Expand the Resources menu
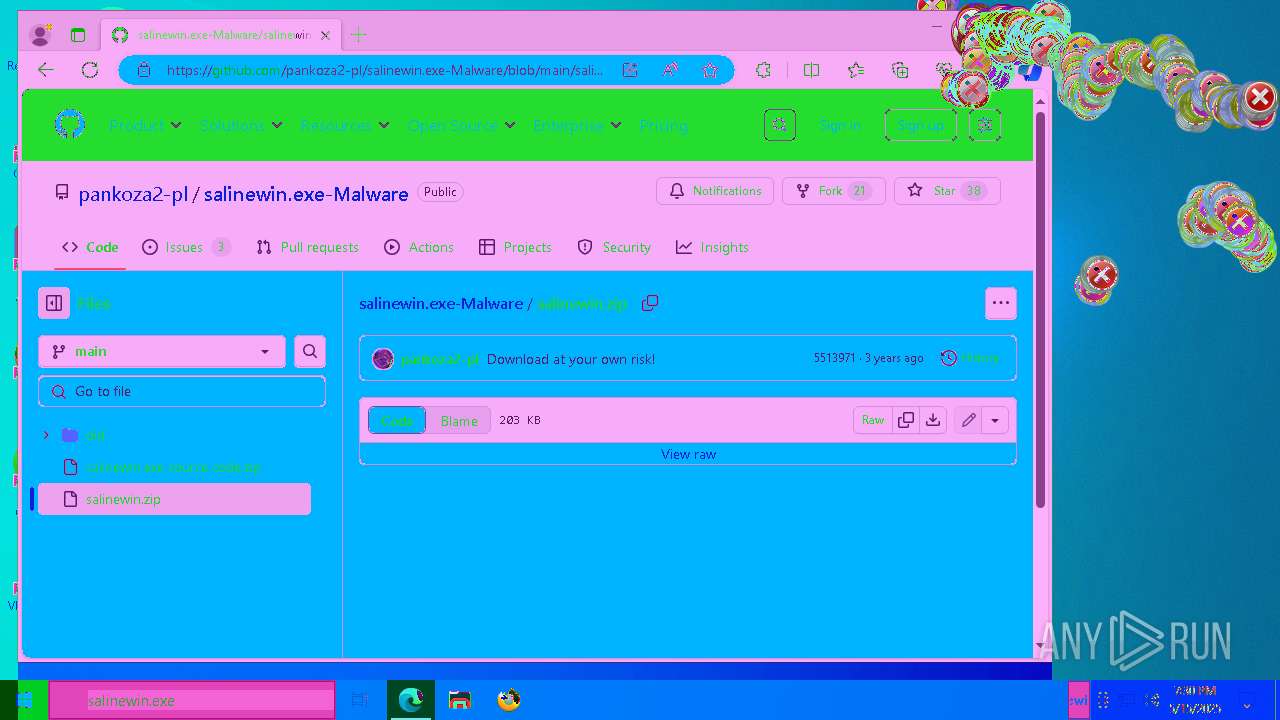Image resolution: width=1280 pixels, height=720 pixels. tap(345, 125)
